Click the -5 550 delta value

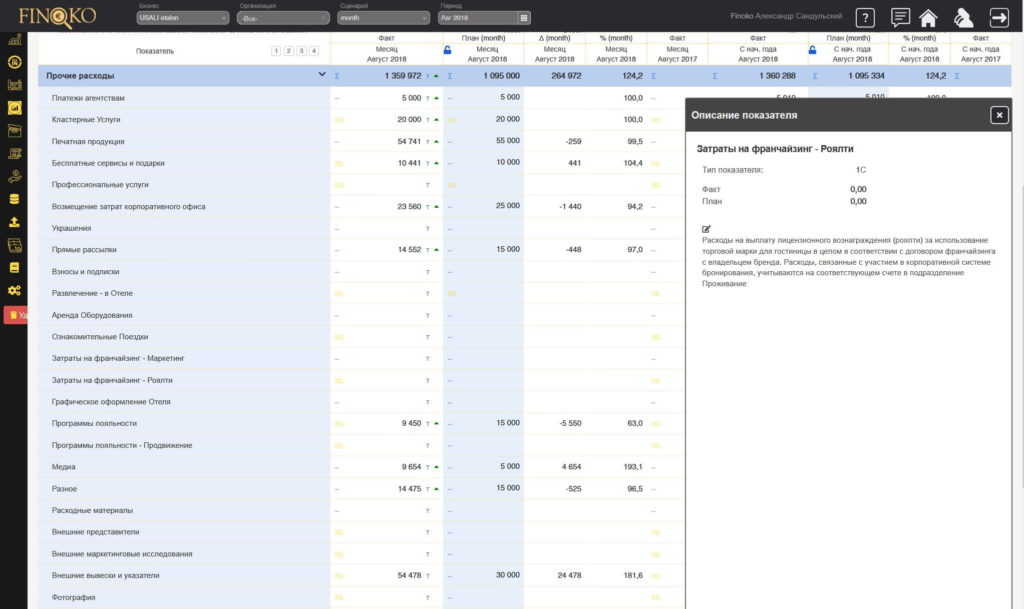[570, 423]
